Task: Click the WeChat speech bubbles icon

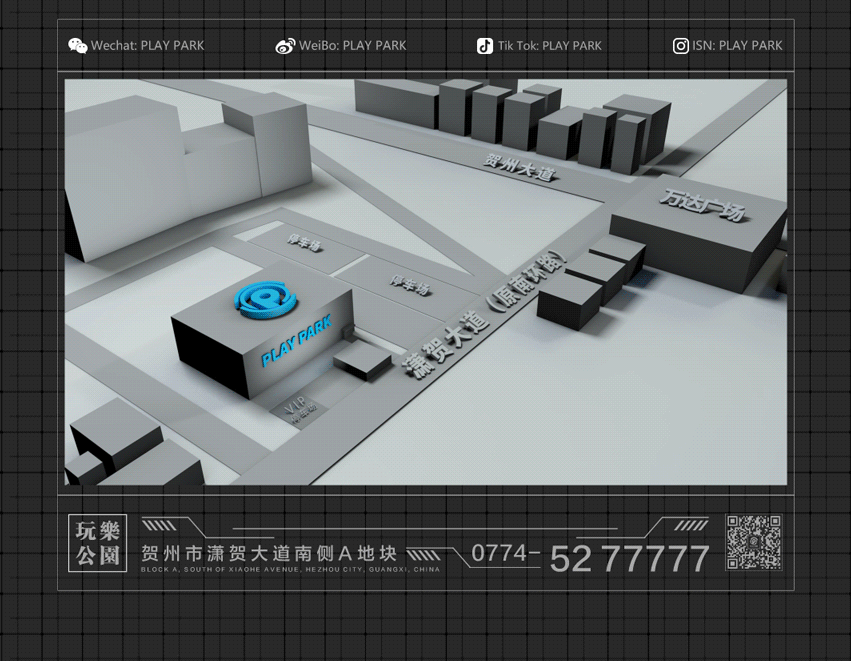Action: tap(78, 46)
